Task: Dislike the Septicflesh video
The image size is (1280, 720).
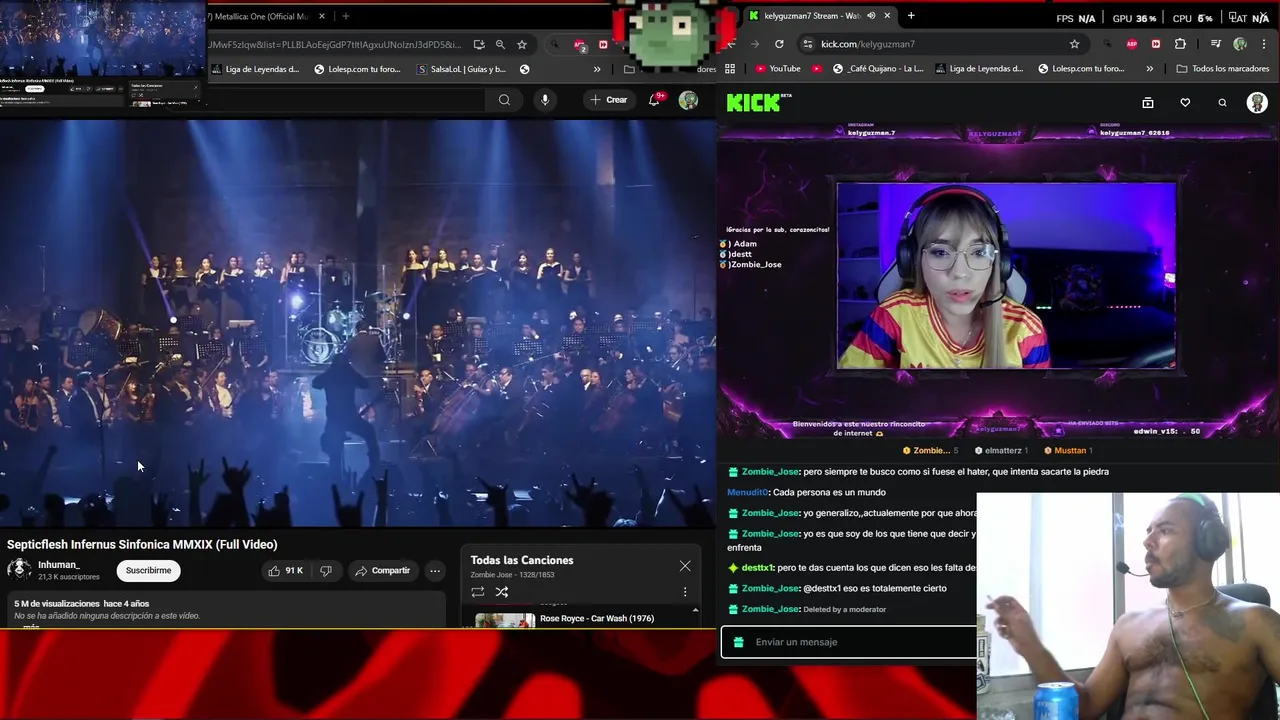Action: click(326, 570)
